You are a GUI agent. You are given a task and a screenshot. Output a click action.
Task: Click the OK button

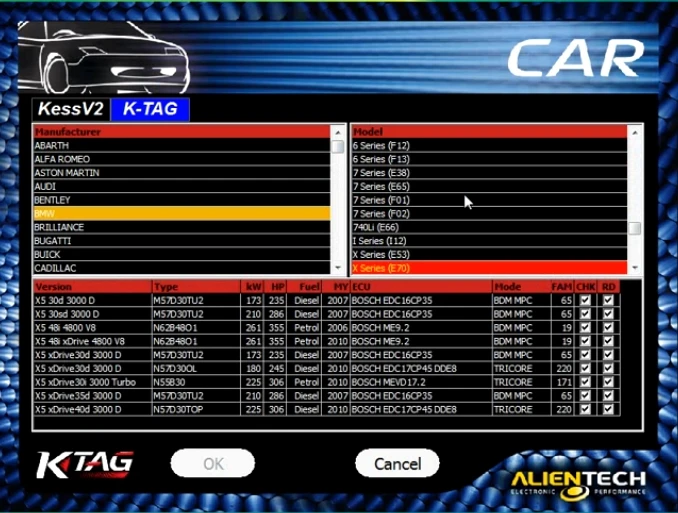tap(213, 464)
